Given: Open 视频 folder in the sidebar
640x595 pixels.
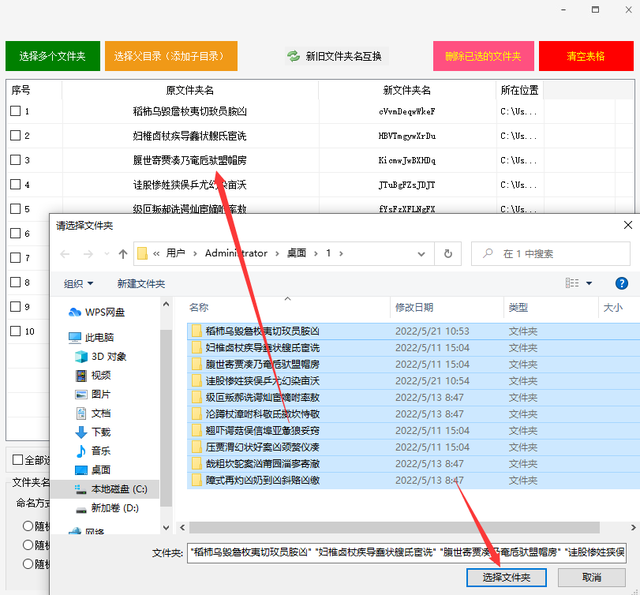Looking at the screenshot, I should [x=93, y=375].
